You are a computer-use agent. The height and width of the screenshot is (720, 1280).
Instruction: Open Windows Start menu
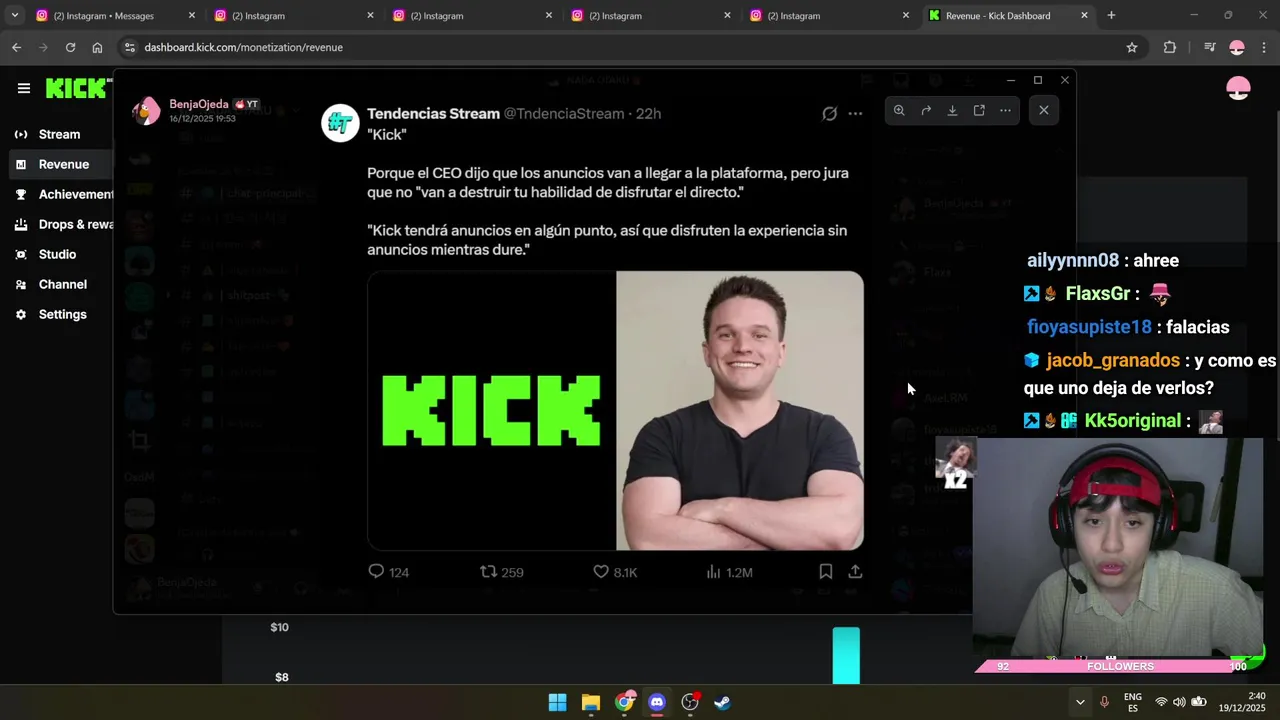pyautogui.click(x=558, y=702)
